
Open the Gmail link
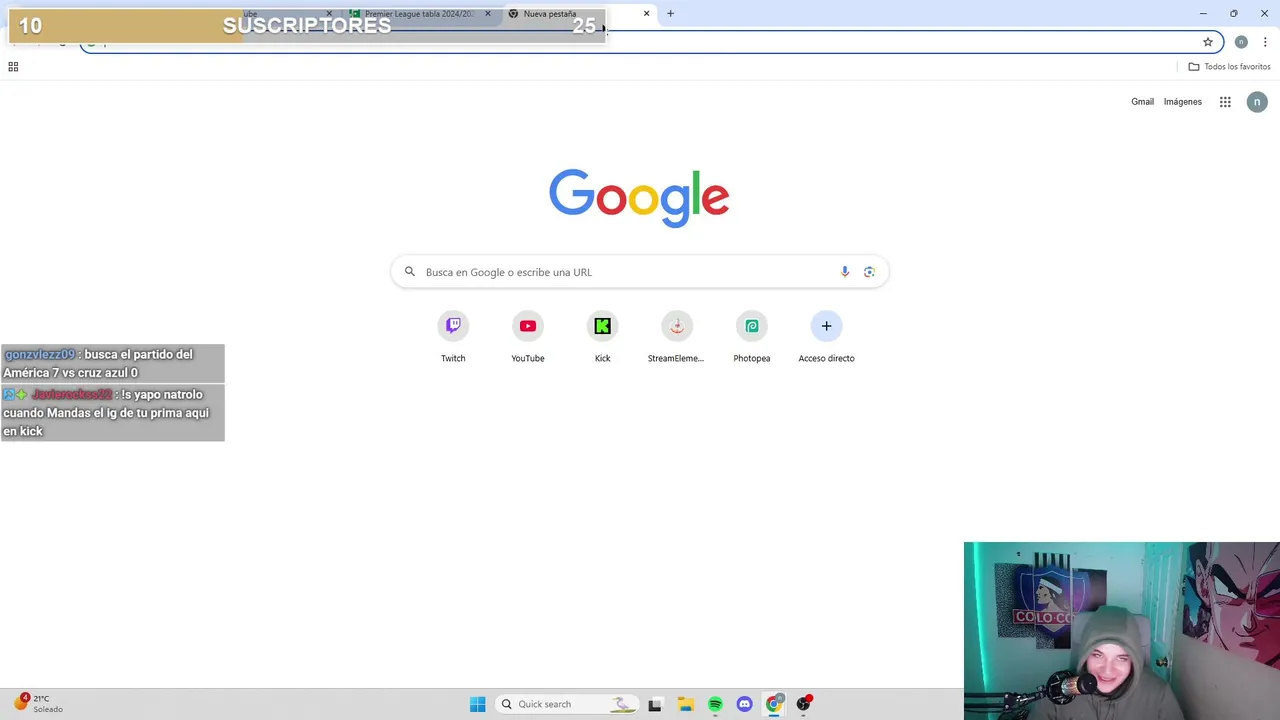(x=1142, y=102)
